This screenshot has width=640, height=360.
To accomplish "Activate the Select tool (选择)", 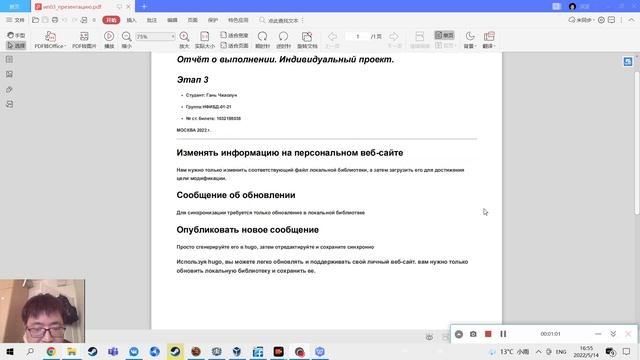I will 16,45.
